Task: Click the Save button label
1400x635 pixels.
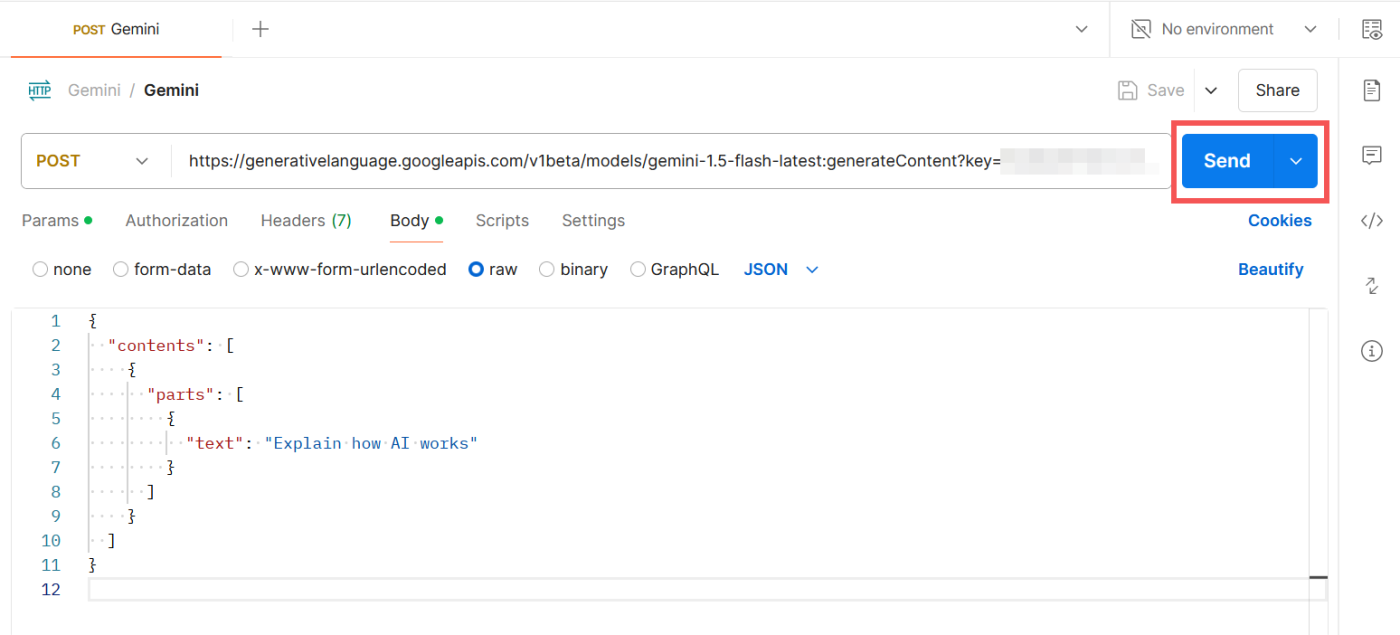Action: pyautogui.click(x=1165, y=90)
